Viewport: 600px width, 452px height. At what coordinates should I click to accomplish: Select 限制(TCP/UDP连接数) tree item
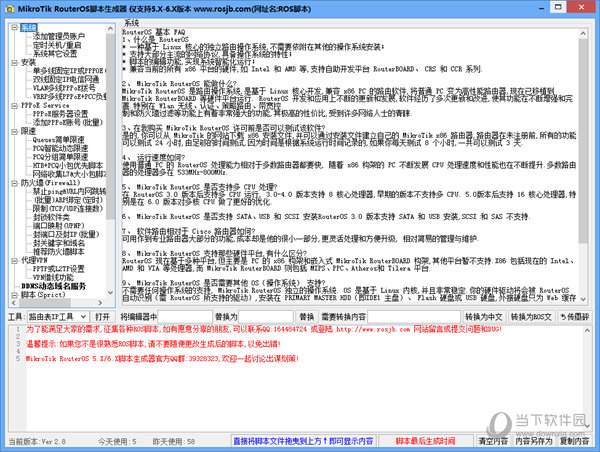(68, 209)
